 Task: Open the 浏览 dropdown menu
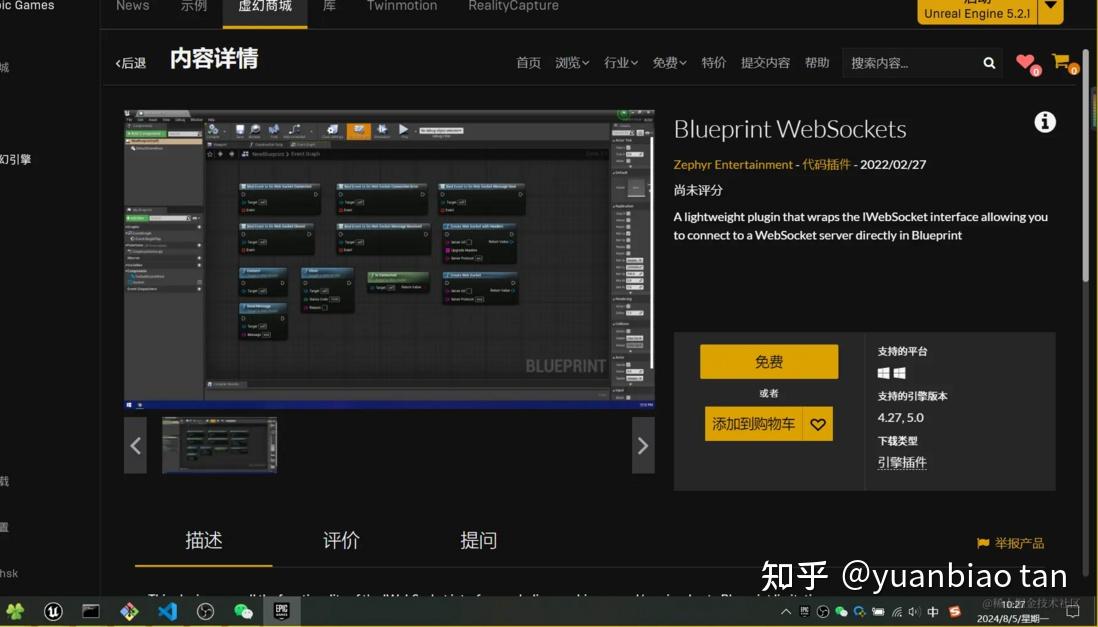point(570,62)
